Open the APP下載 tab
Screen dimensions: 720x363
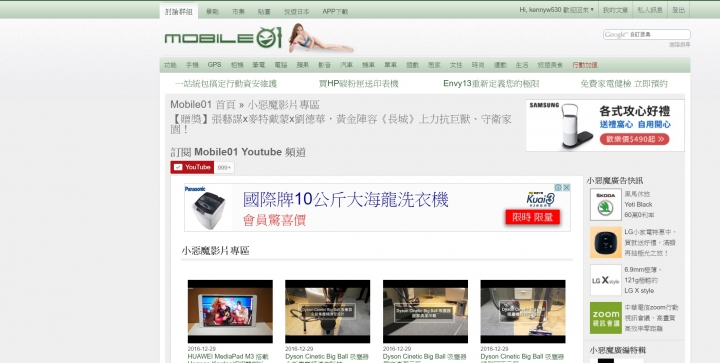pos(335,11)
